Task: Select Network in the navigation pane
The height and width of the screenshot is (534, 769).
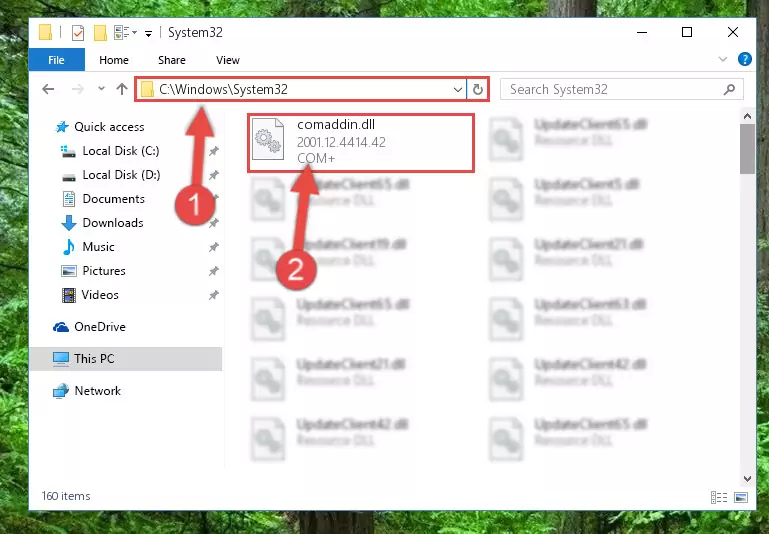Action: point(98,391)
